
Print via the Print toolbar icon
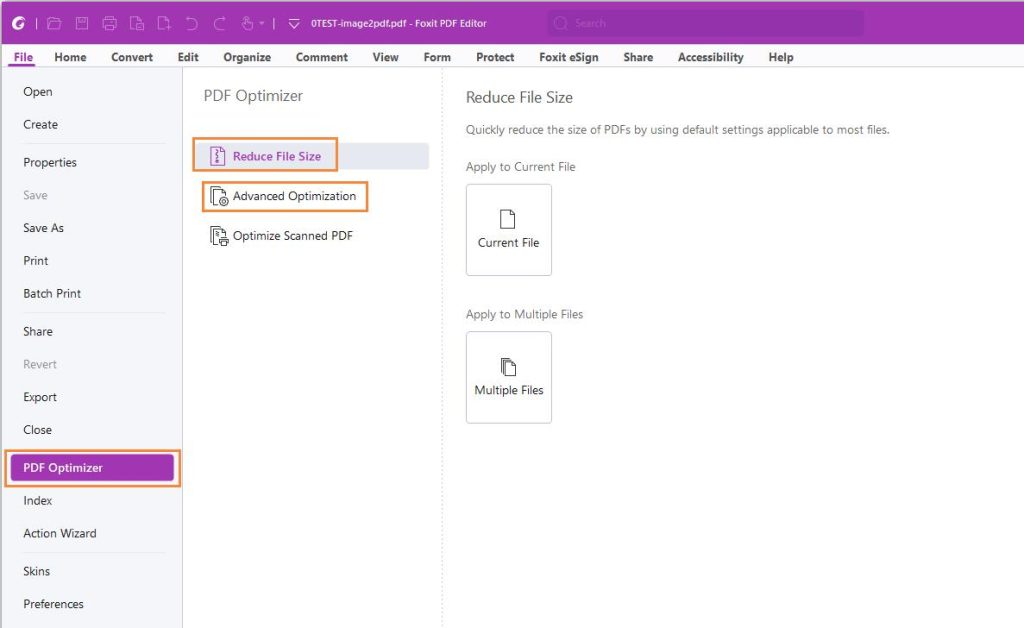click(x=112, y=22)
